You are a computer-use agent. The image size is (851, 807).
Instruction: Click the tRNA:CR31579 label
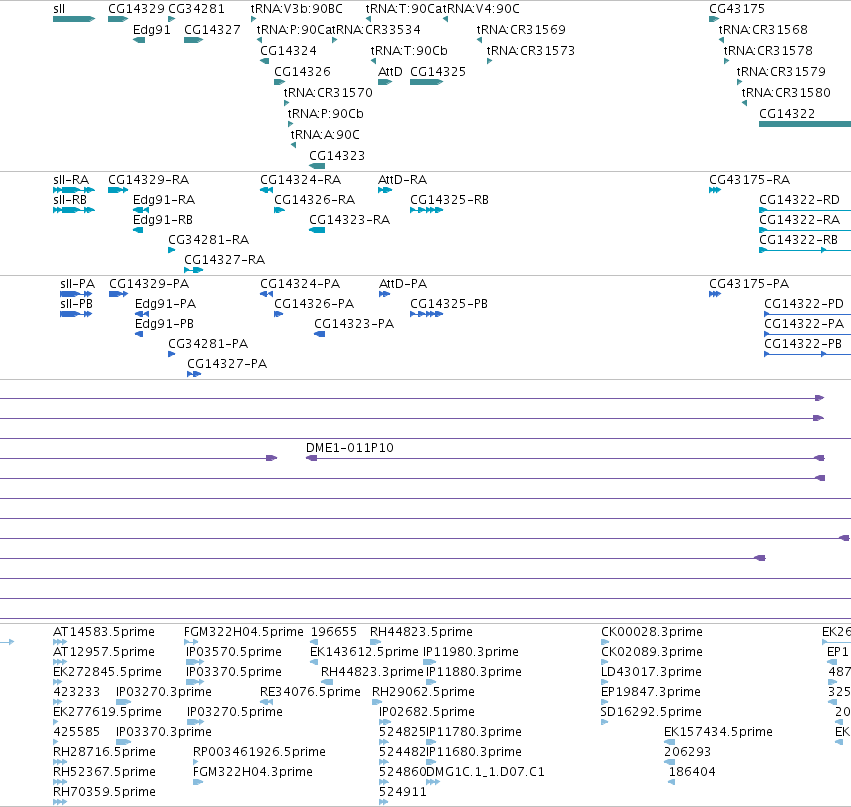click(x=781, y=72)
